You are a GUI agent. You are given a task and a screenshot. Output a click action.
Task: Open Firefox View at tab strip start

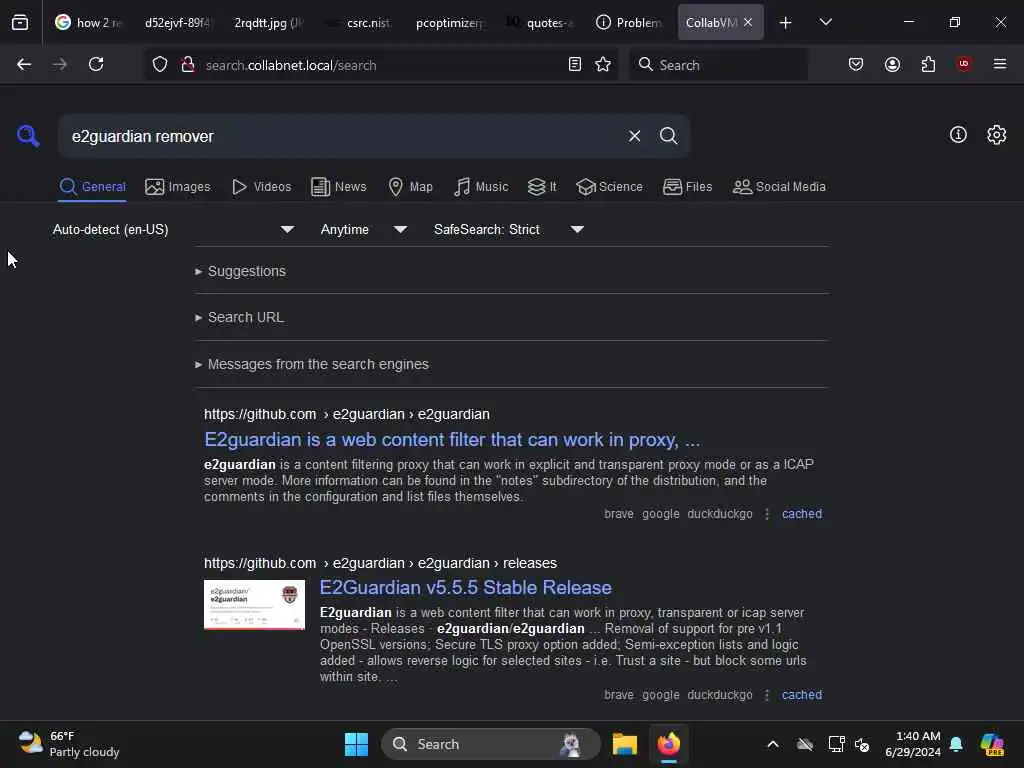pos(20,23)
